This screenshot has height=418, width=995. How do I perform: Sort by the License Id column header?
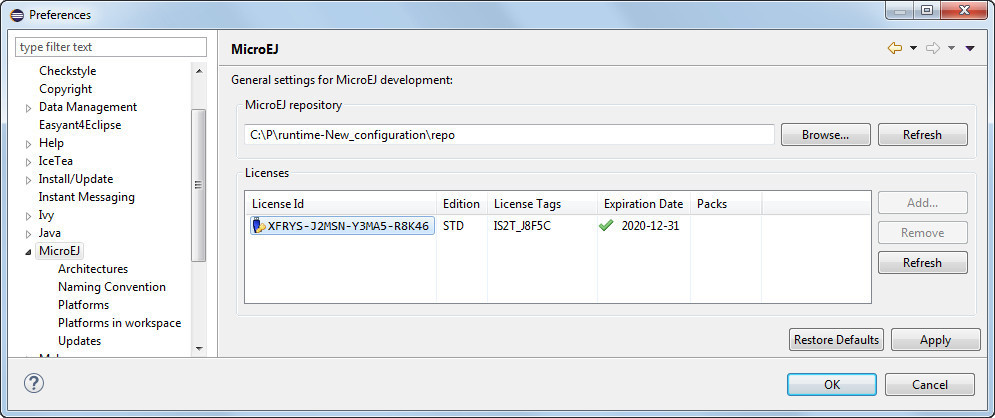pyautogui.click(x=341, y=204)
